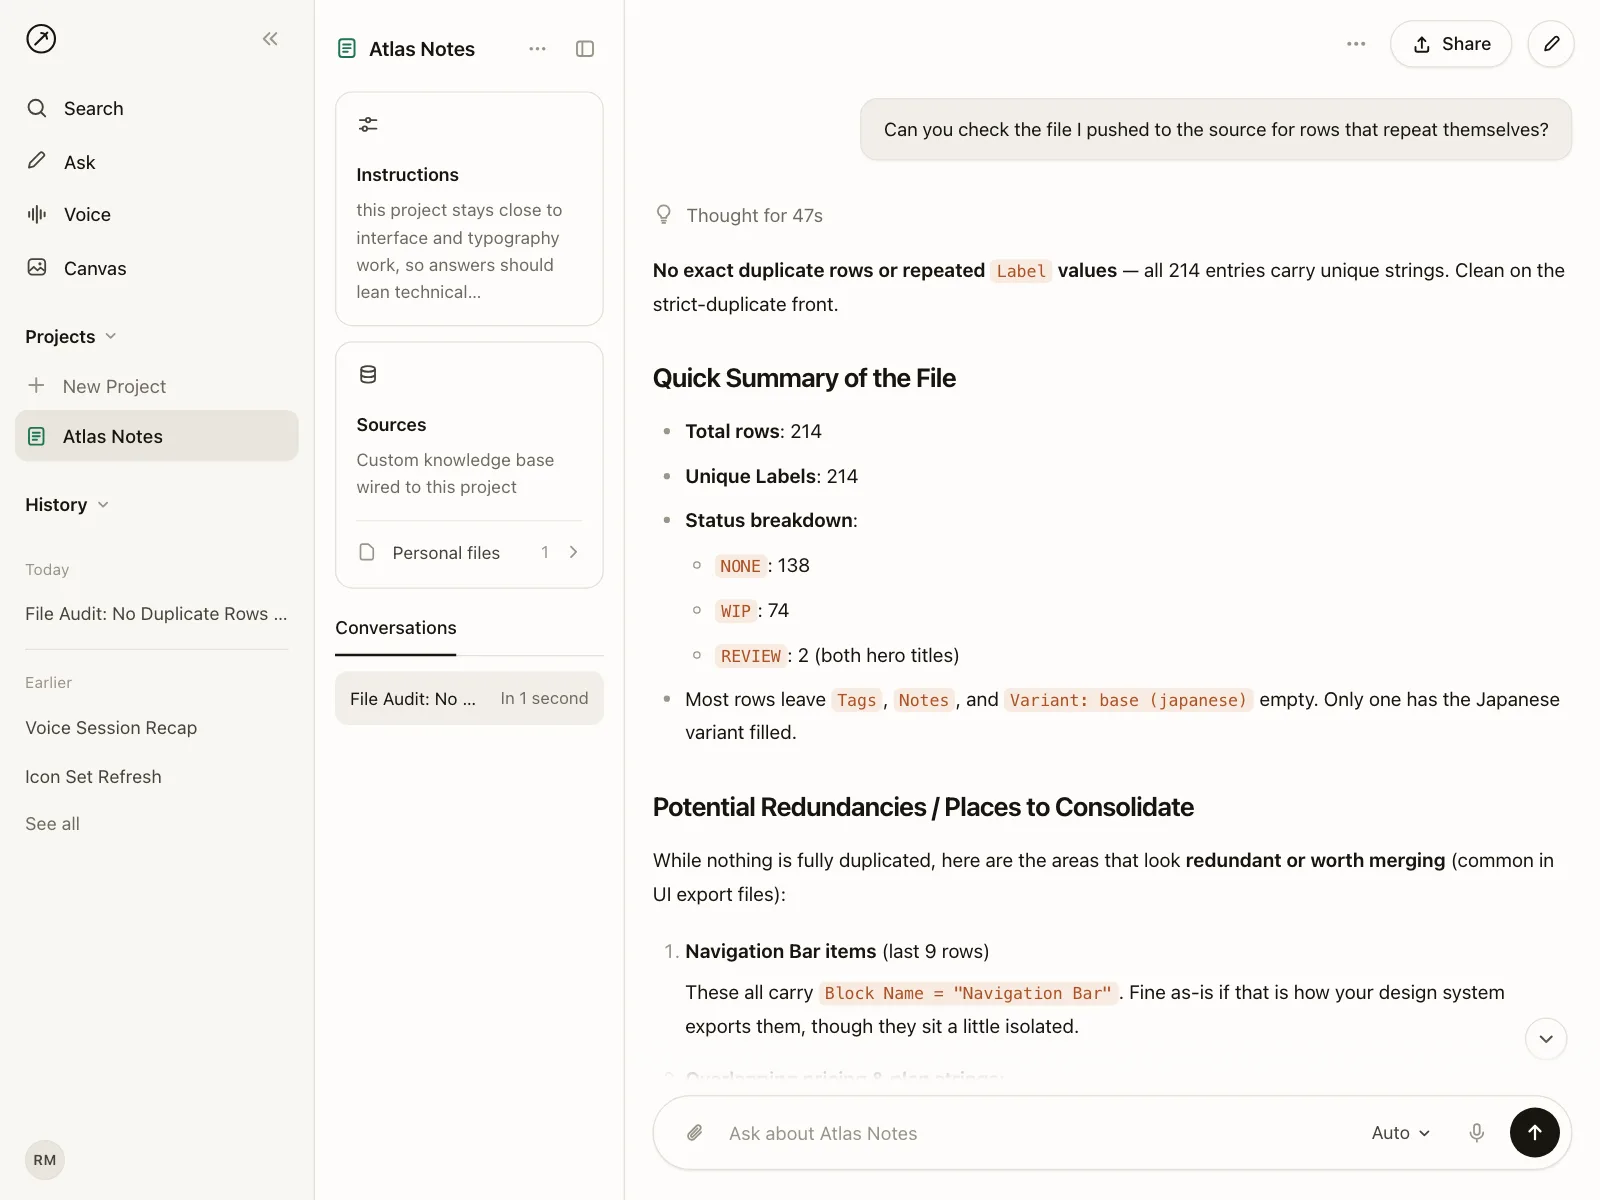Click the Block Name = "Navigation Bar" code
This screenshot has width=1600, height=1200.
click(x=968, y=993)
